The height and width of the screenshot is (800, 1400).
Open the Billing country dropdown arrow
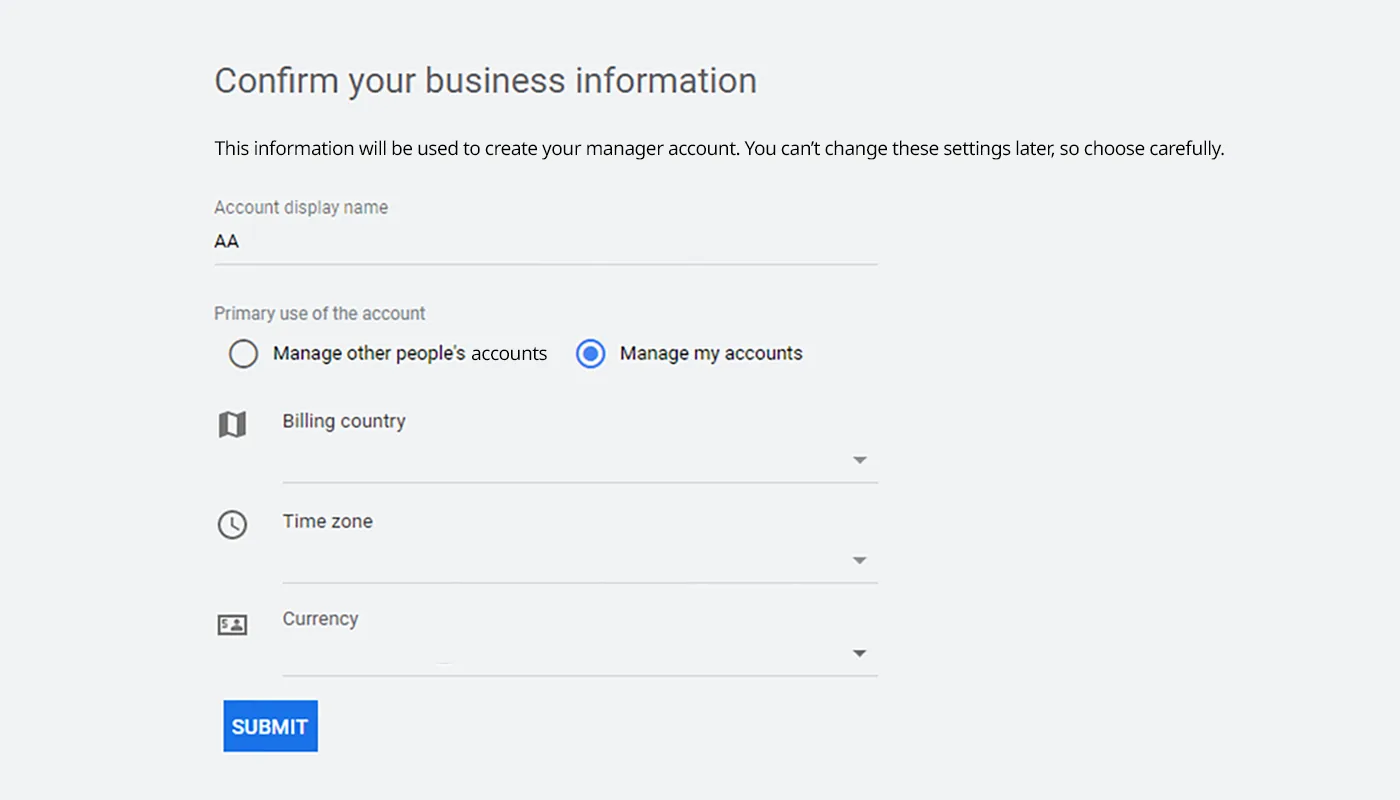[x=859, y=460]
